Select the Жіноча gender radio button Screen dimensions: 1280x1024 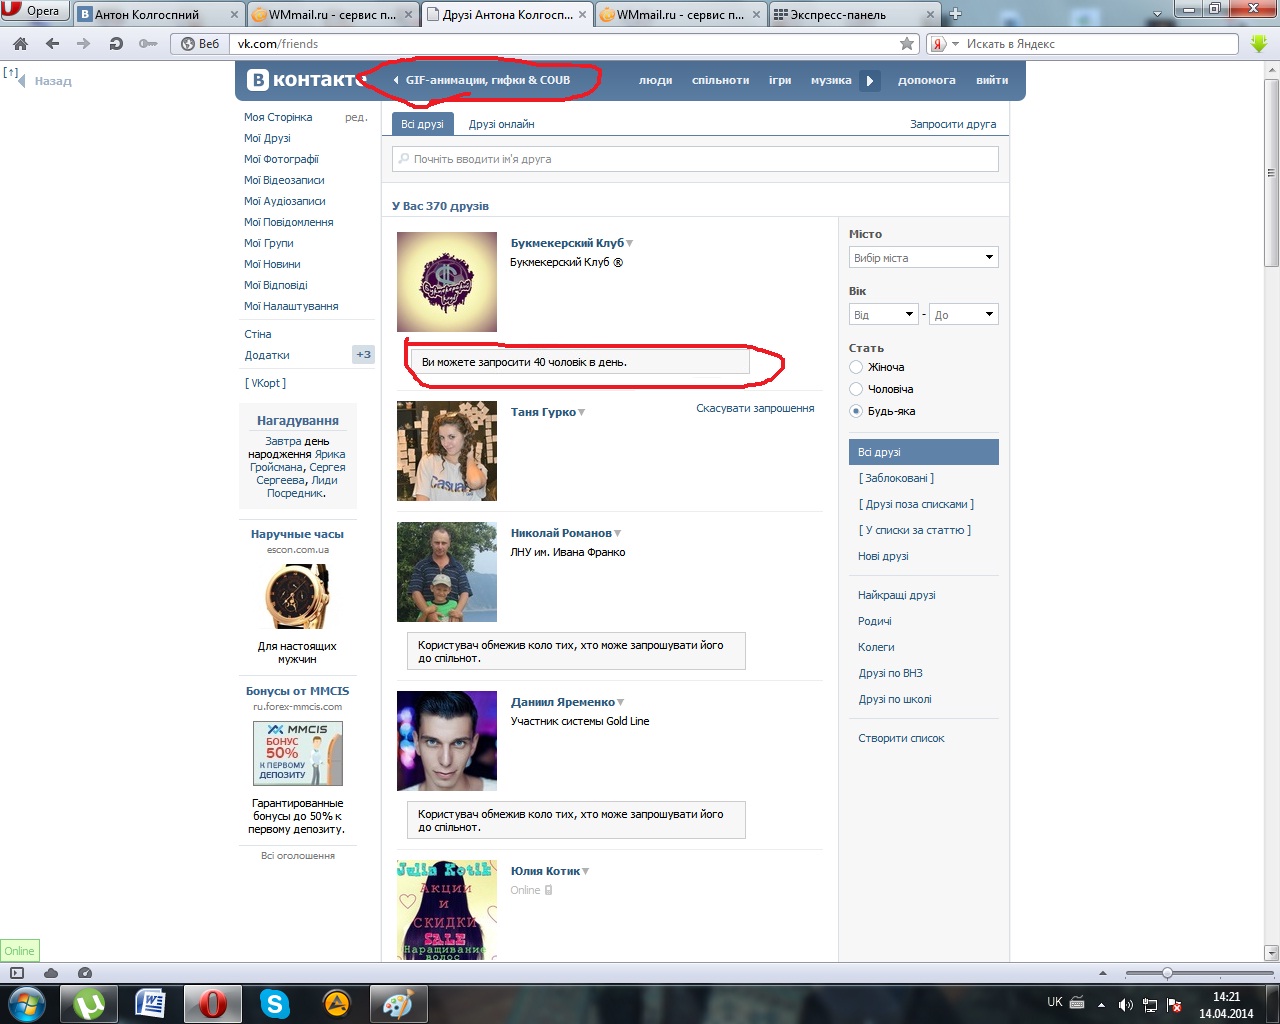(856, 367)
